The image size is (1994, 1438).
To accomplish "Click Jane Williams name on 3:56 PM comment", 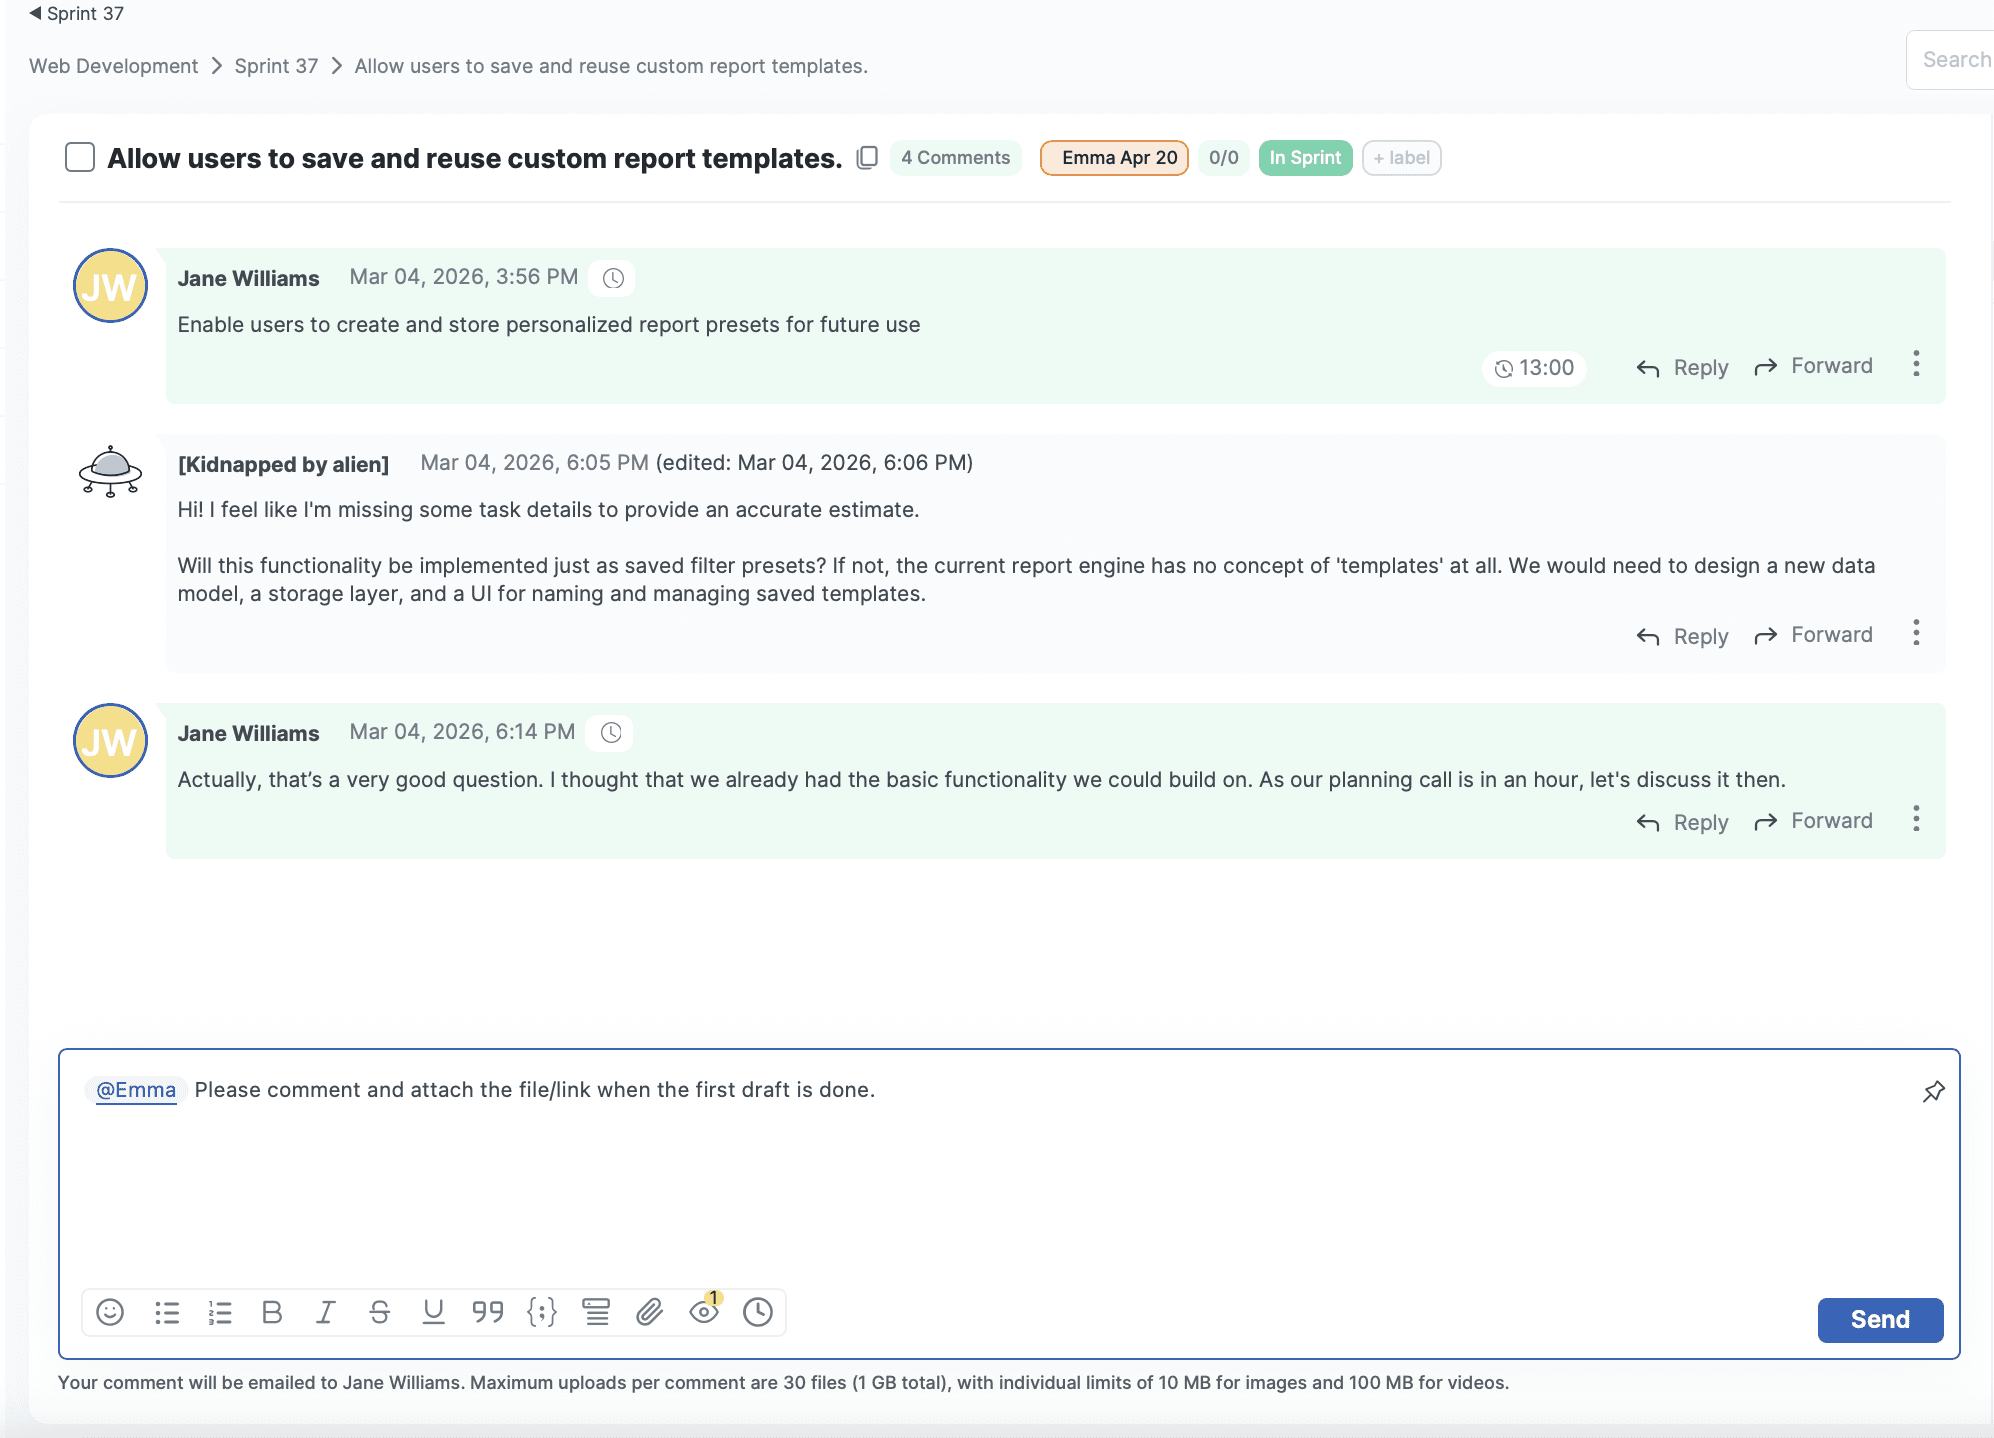I will pos(248,279).
